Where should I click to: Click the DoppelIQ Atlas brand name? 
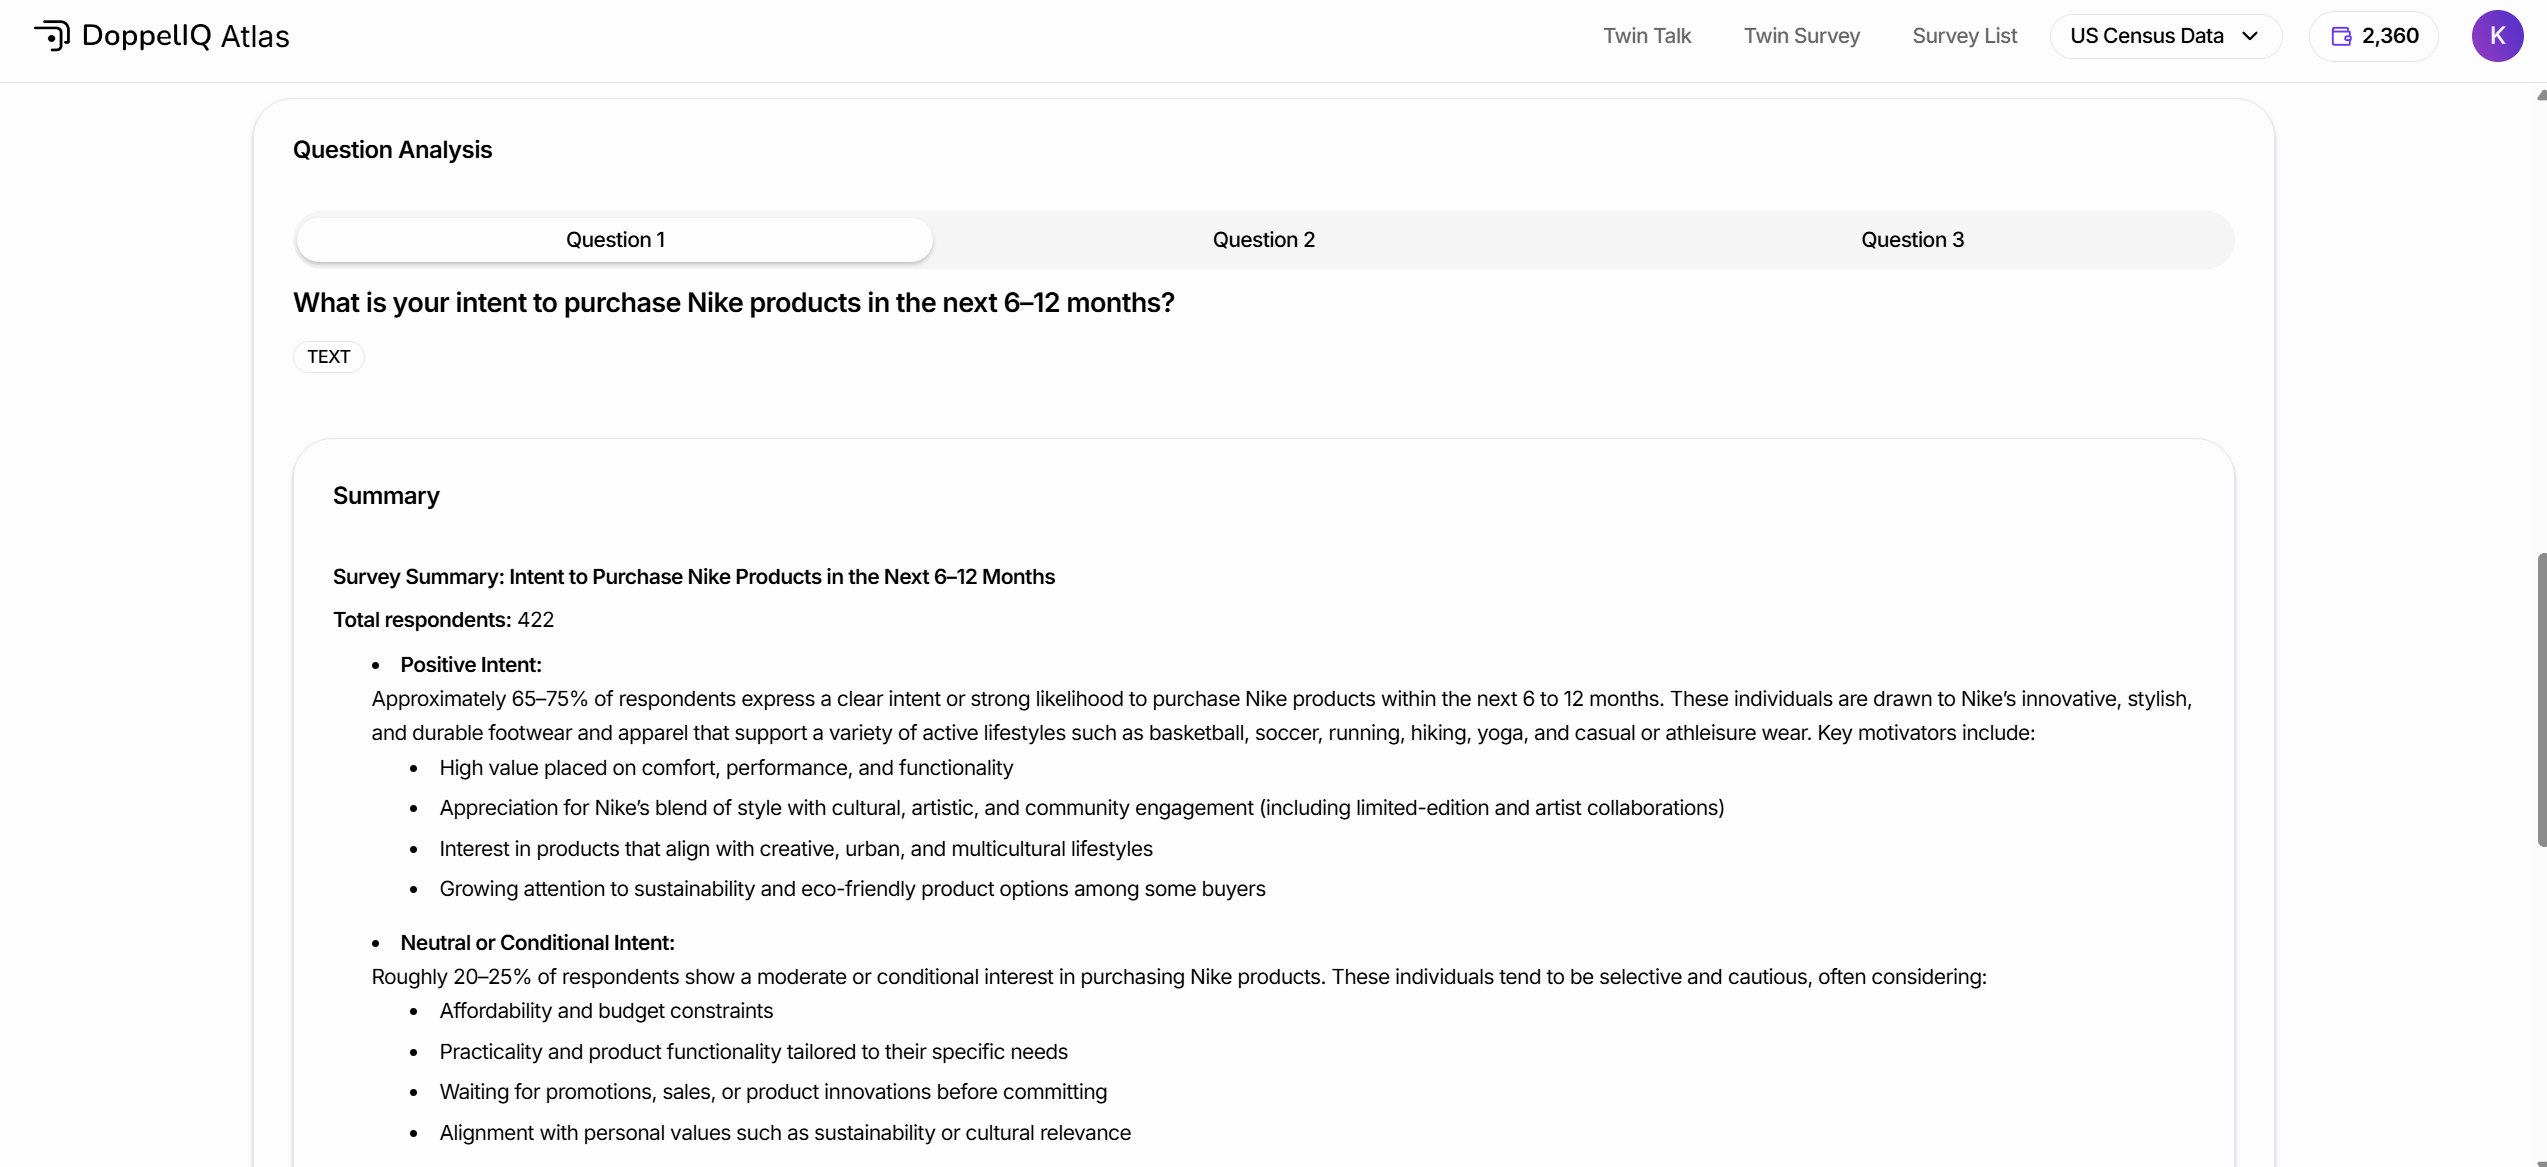click(185, 36)
